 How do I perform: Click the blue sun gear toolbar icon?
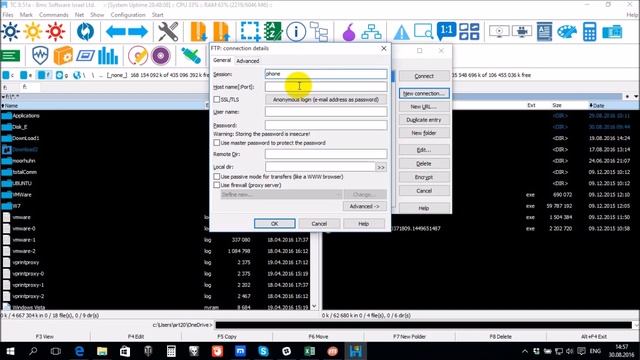point(10,31)
